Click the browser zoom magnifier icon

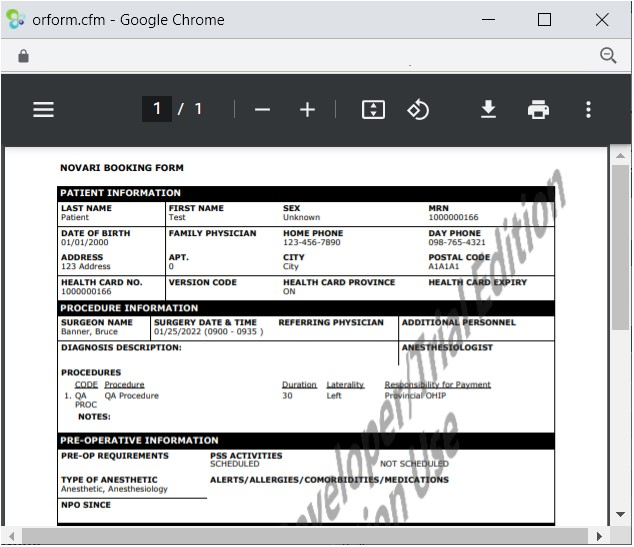(608, 55)
